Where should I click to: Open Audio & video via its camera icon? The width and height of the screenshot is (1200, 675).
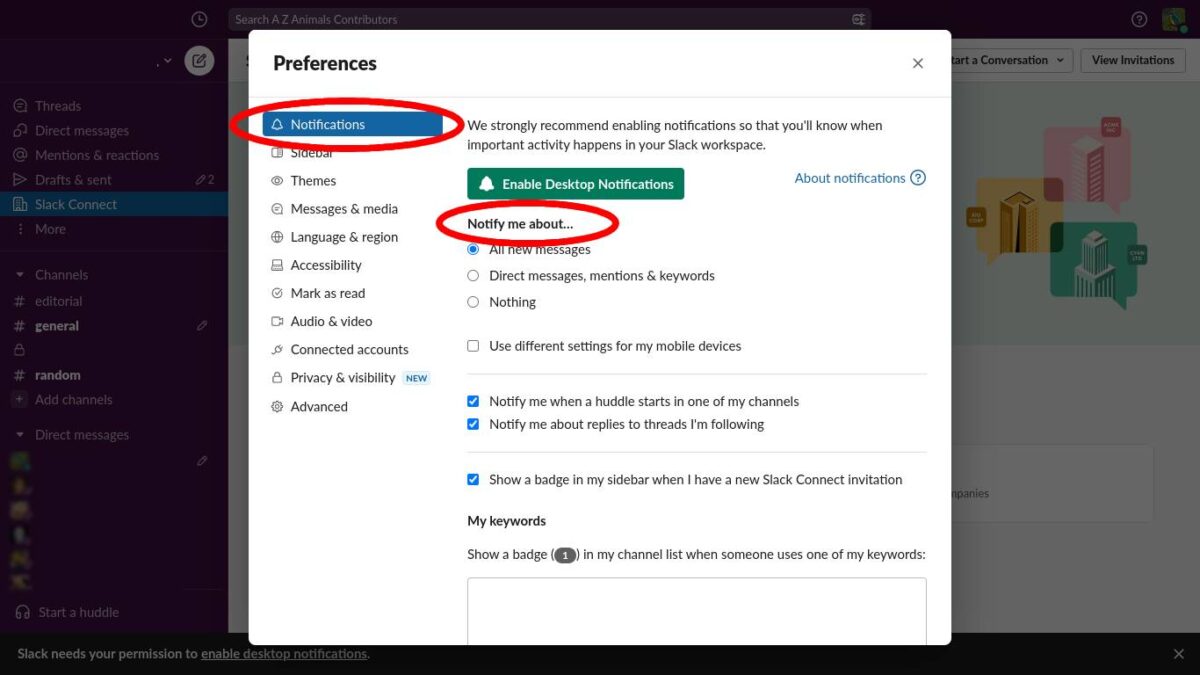coord(277,321)
